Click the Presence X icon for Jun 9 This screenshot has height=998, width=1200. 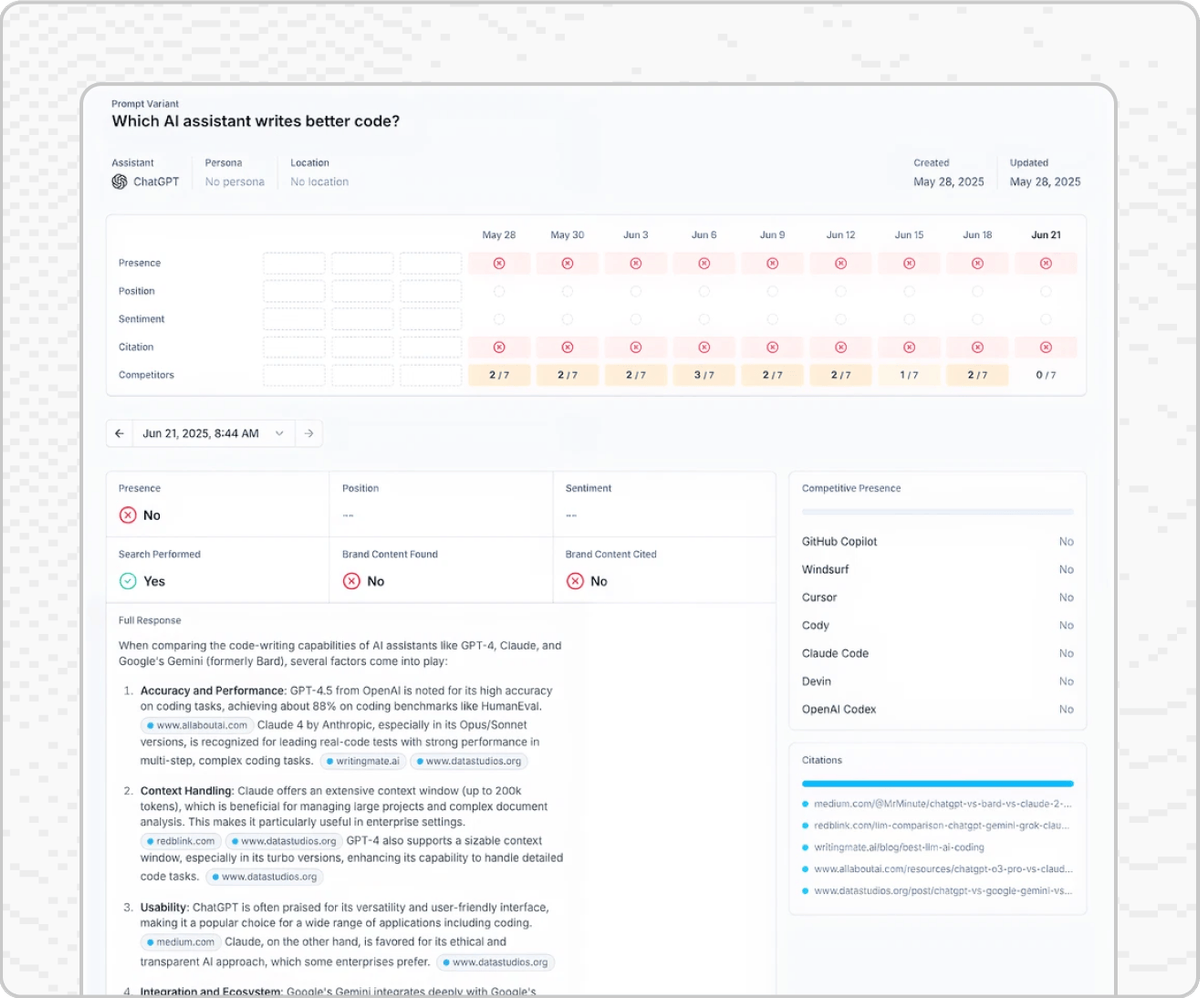tap(772, 263)
